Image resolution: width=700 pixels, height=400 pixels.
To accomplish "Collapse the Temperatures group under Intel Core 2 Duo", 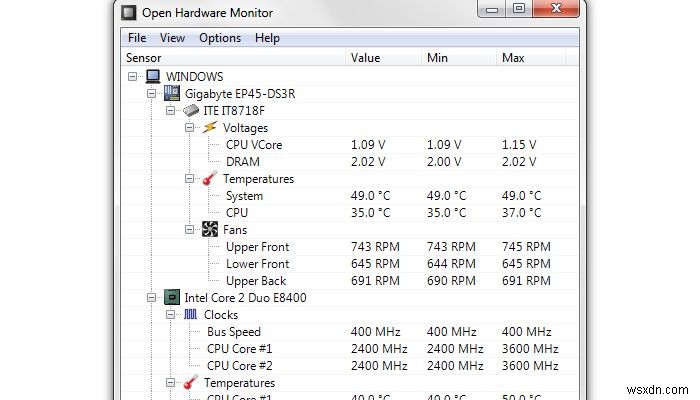I will (171, 383).
